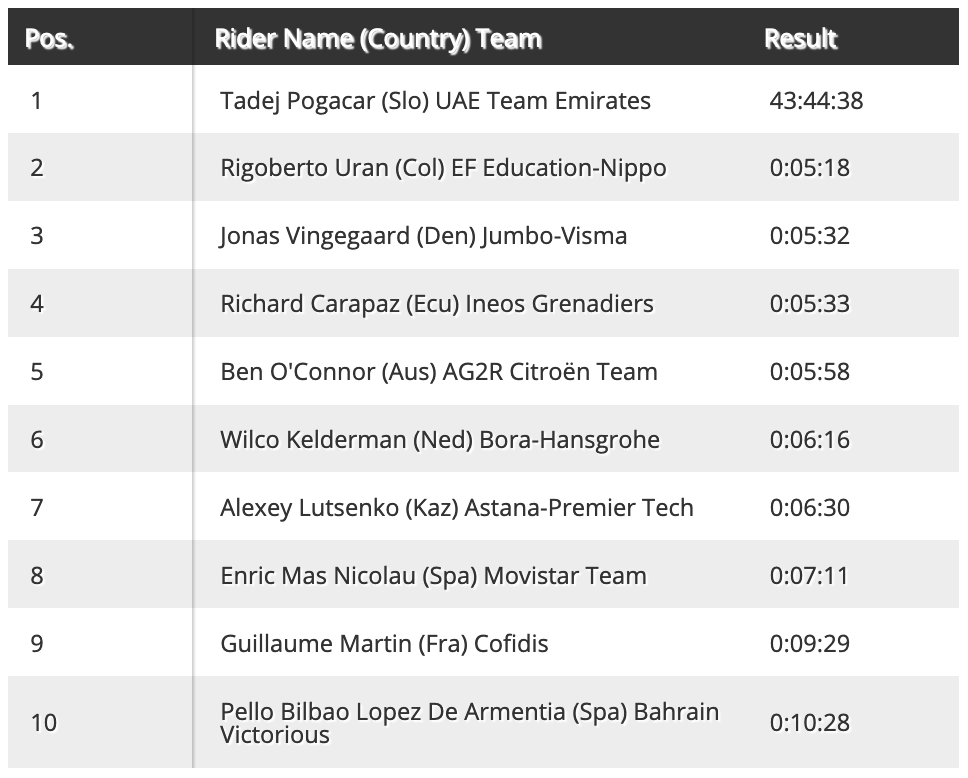Click Enric Mas Nicolau Movistar entry
The width and height of the screenshot is (968, 778).
point(433,575)
